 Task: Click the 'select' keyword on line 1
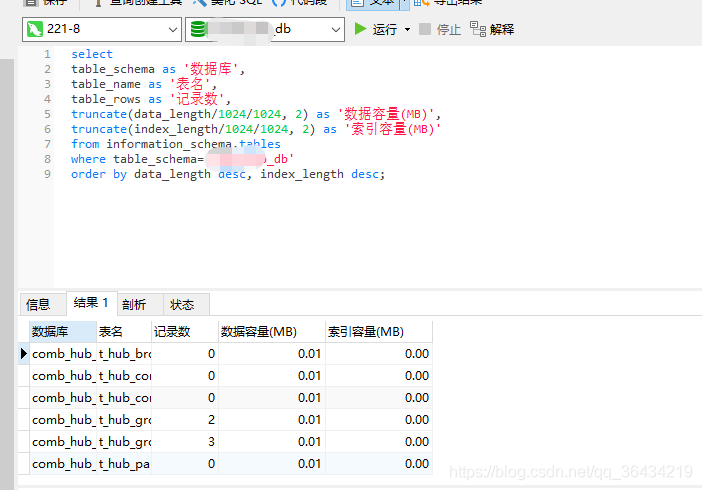(92, 54)
